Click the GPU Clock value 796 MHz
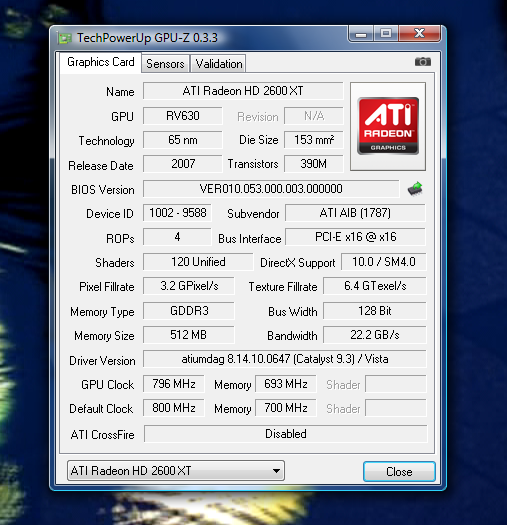The image size is (507, 525). point(173,384)
